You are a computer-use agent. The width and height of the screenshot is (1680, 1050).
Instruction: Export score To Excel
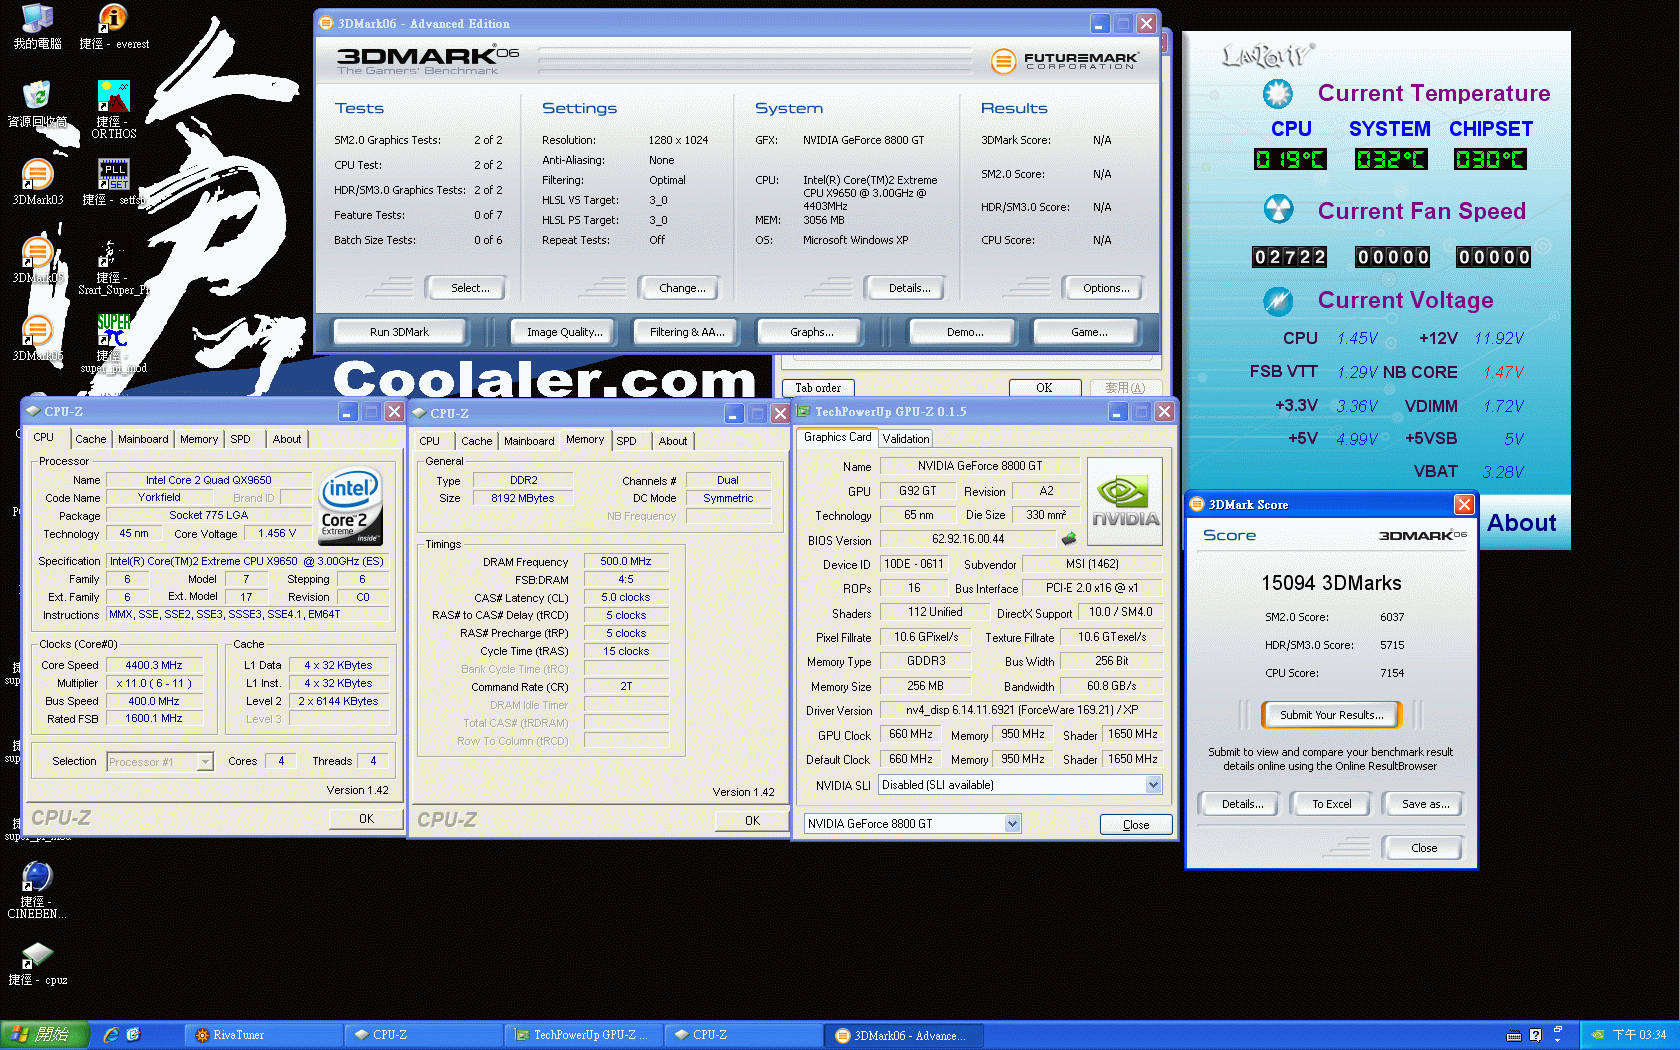1331,804
